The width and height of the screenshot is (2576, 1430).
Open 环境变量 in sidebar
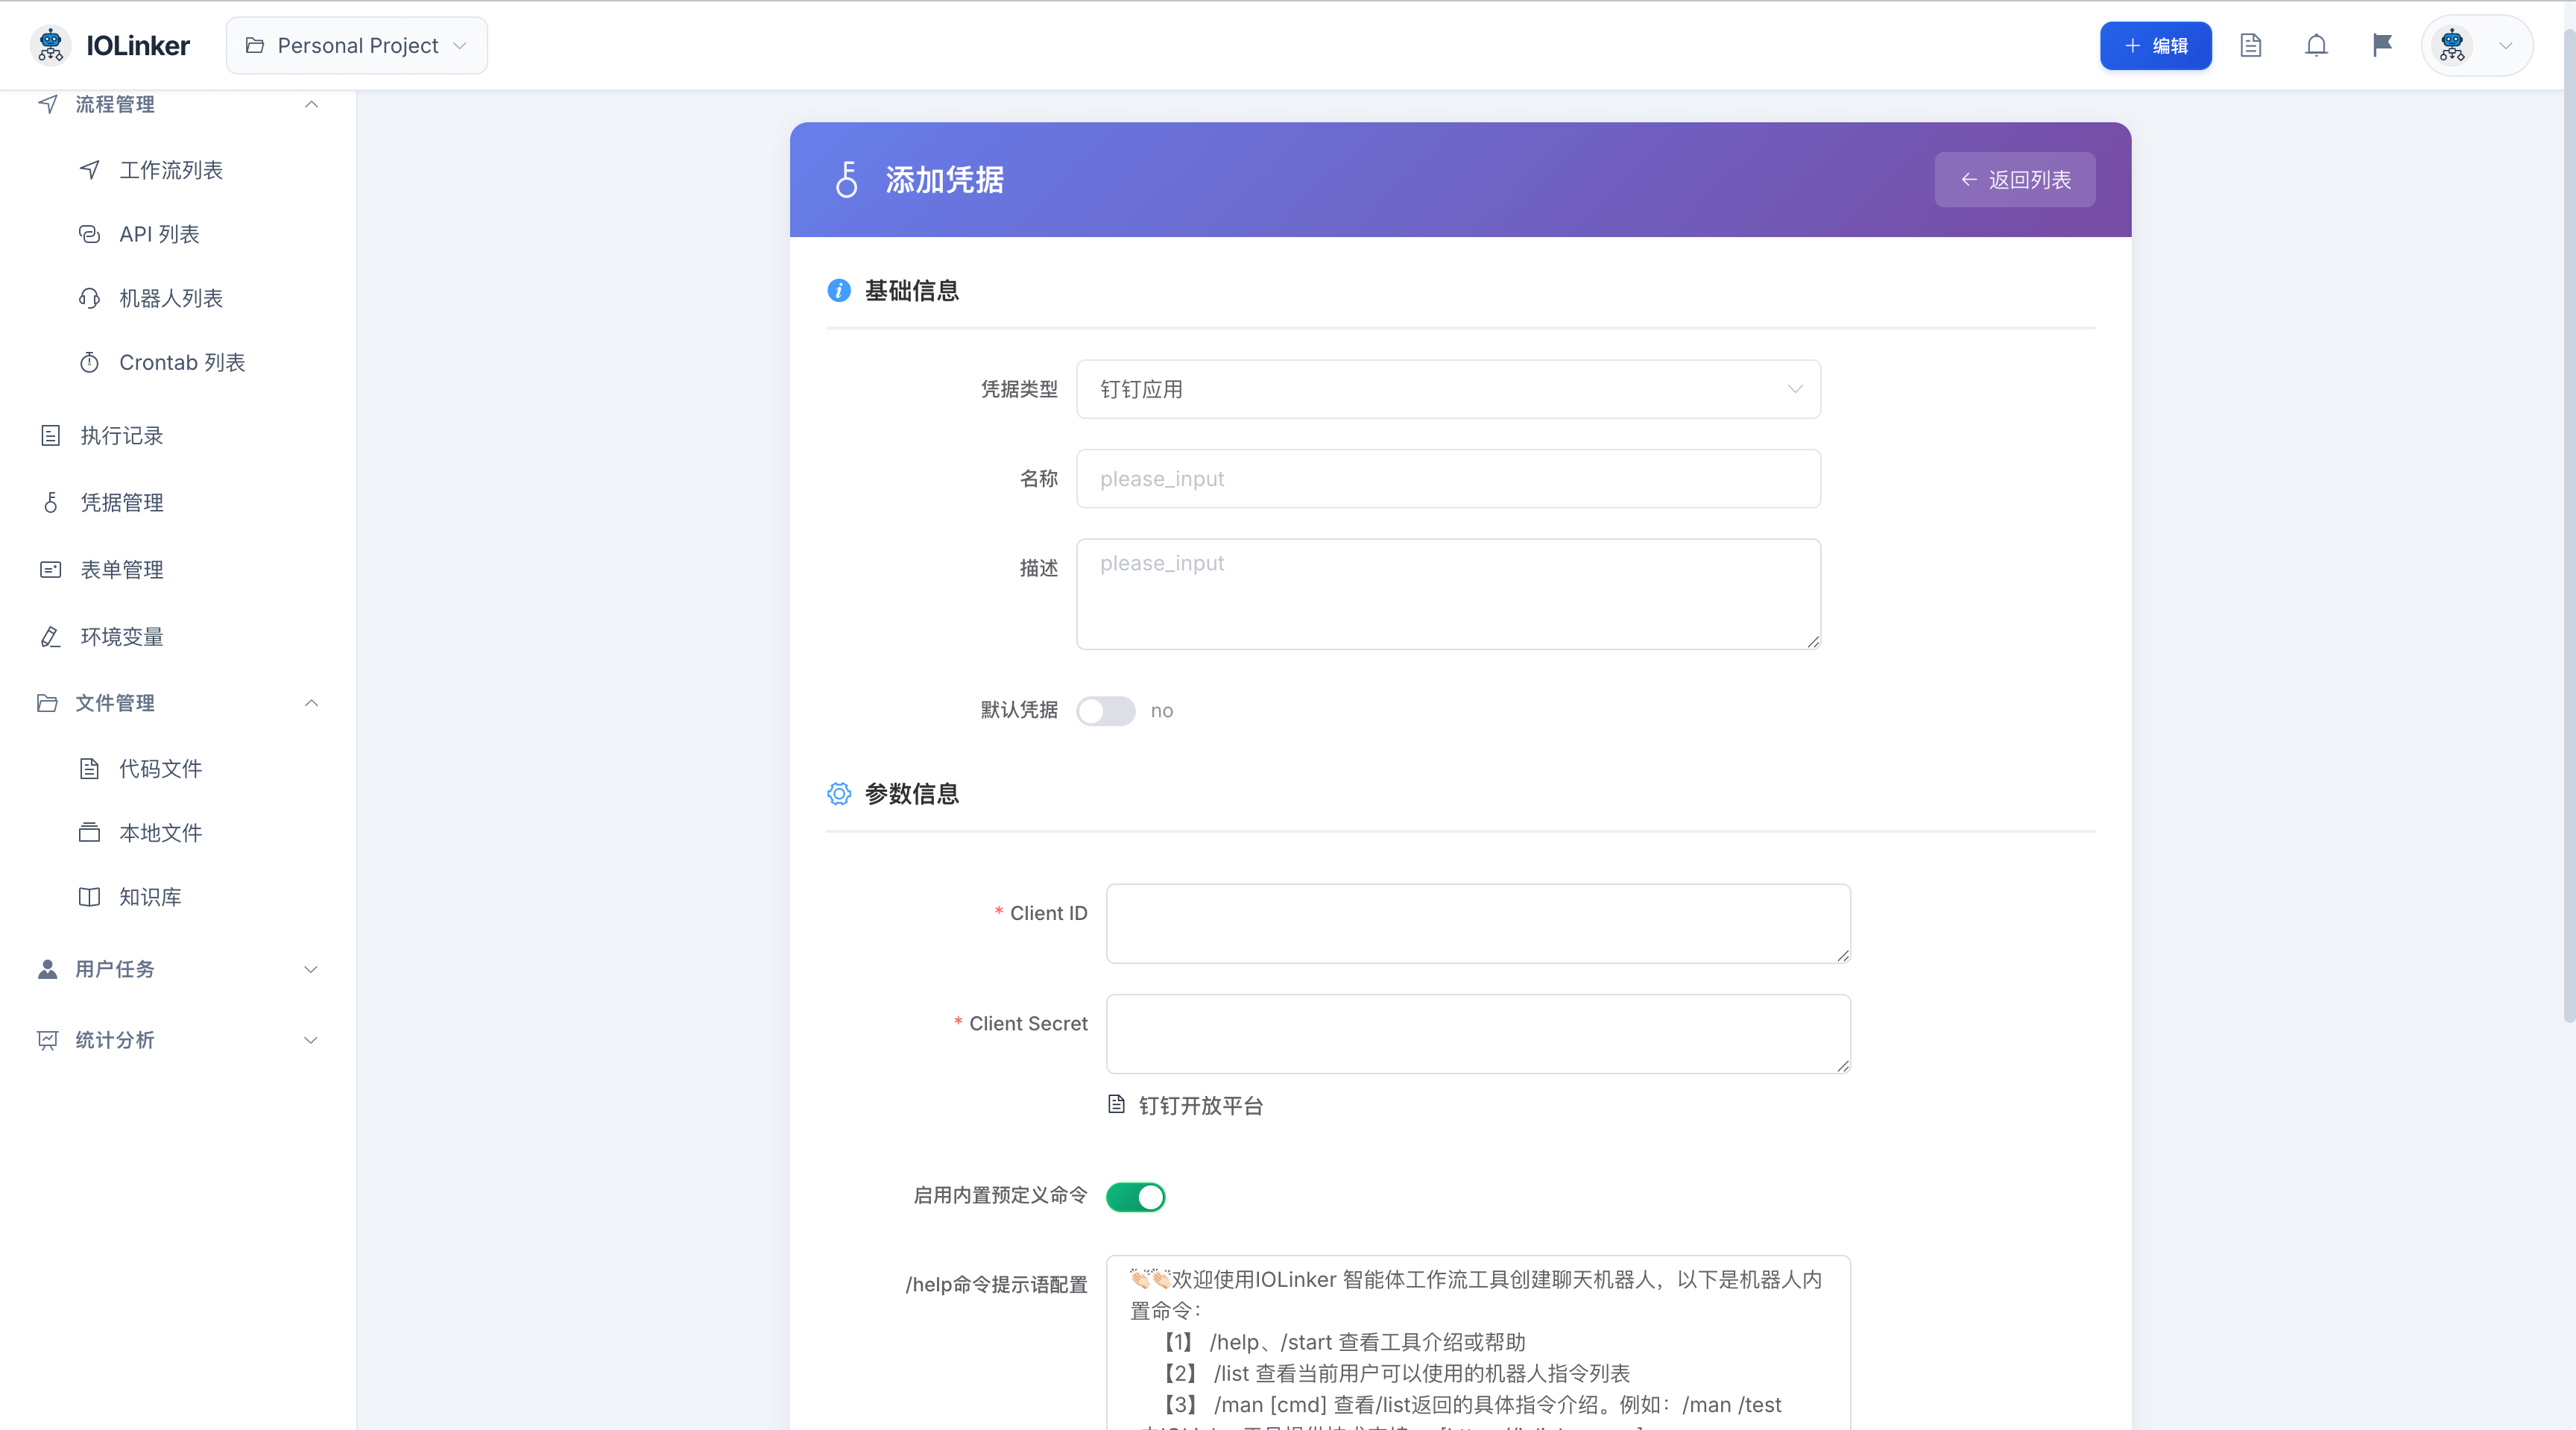click(x=122, y=637)
